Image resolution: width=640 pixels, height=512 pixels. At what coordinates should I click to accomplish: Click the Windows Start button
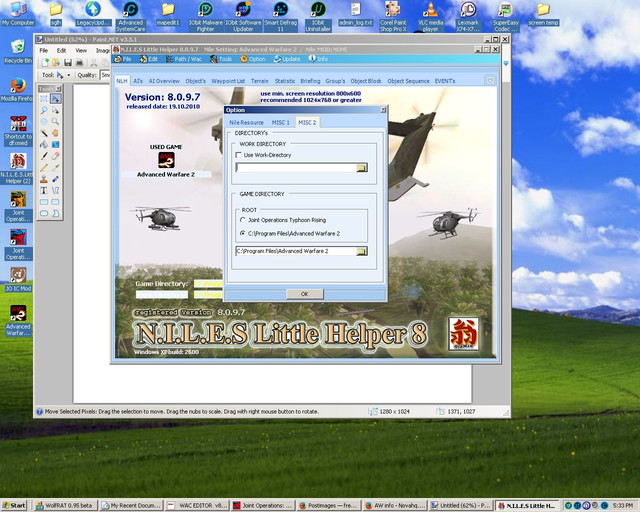coord(14,505)
